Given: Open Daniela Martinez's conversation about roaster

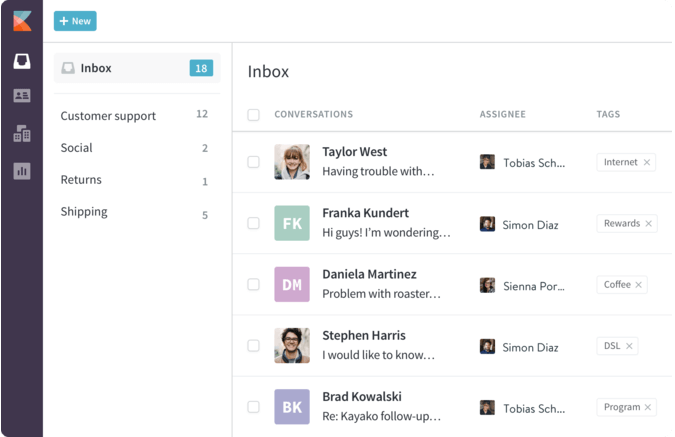Looking at the screenshot, I should (x=380, y=284).
